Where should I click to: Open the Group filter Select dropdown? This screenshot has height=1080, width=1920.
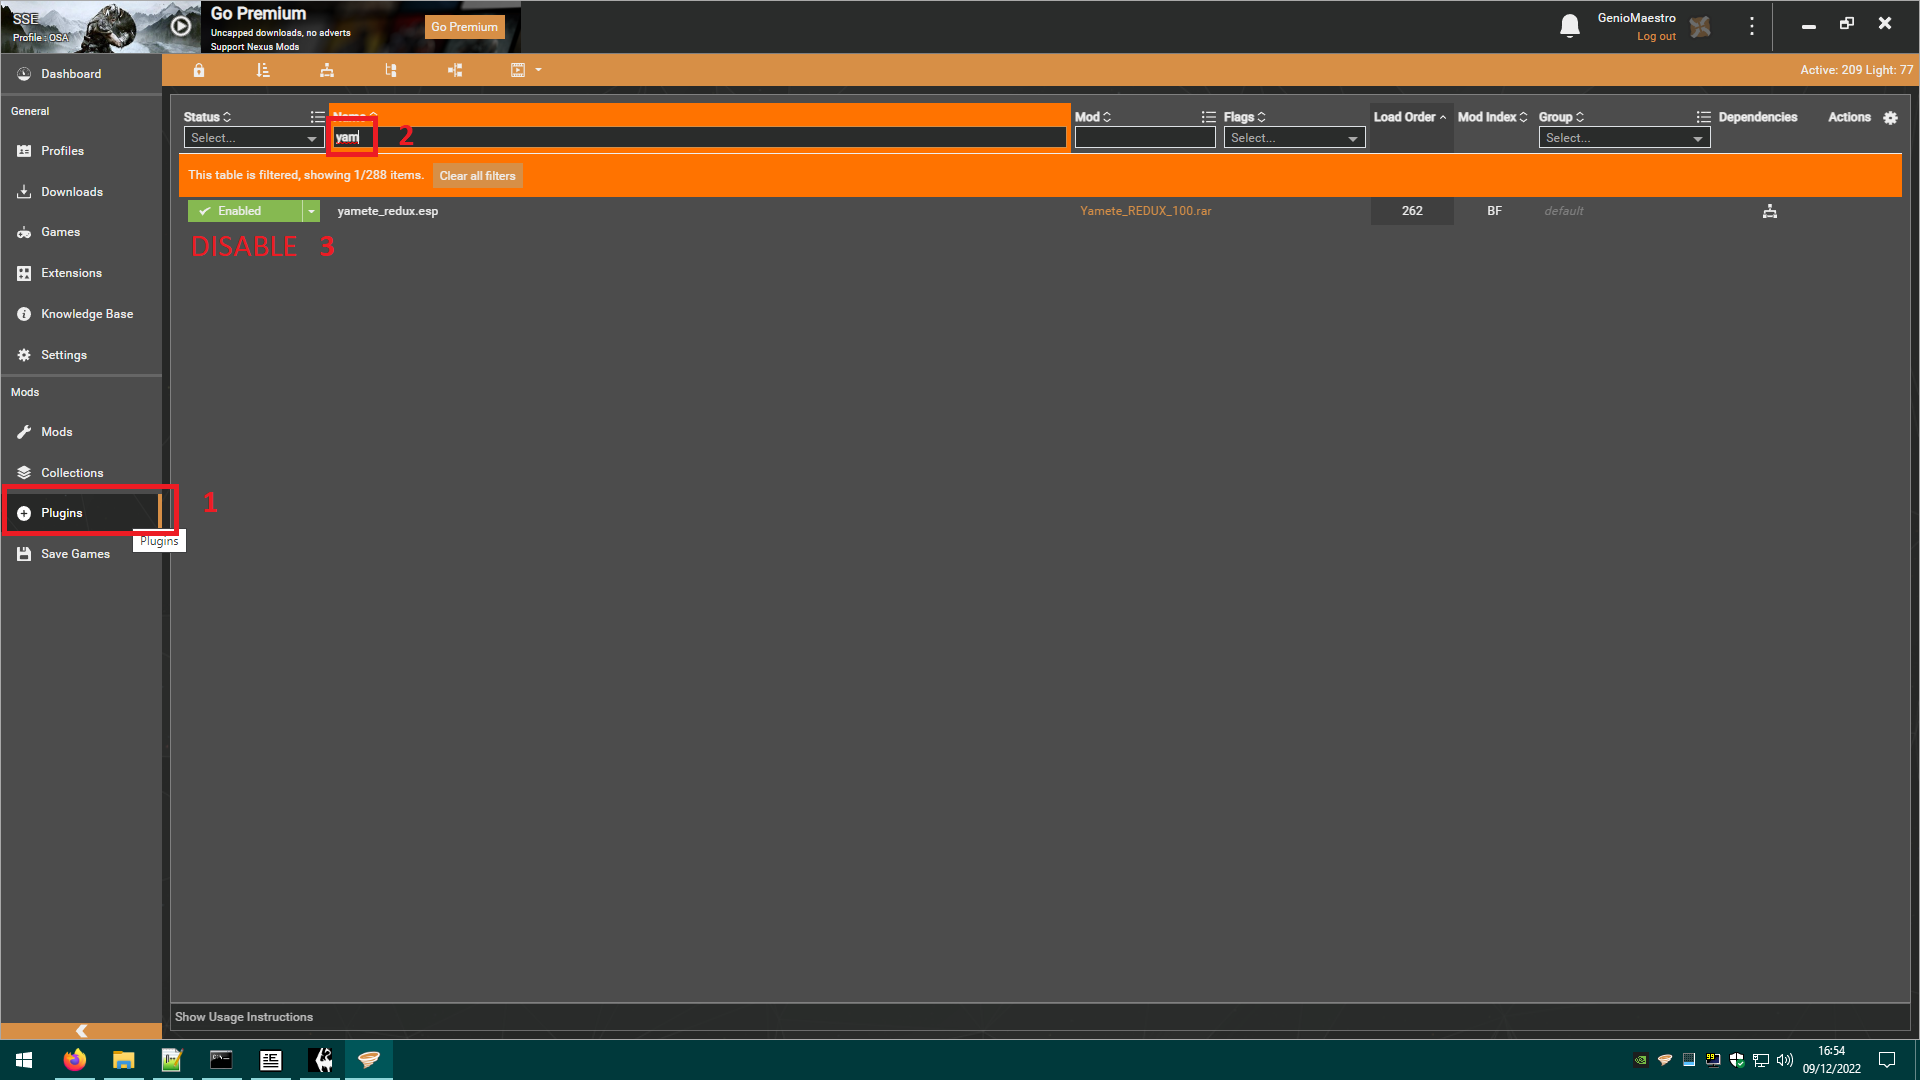(x=1624, y=138)
